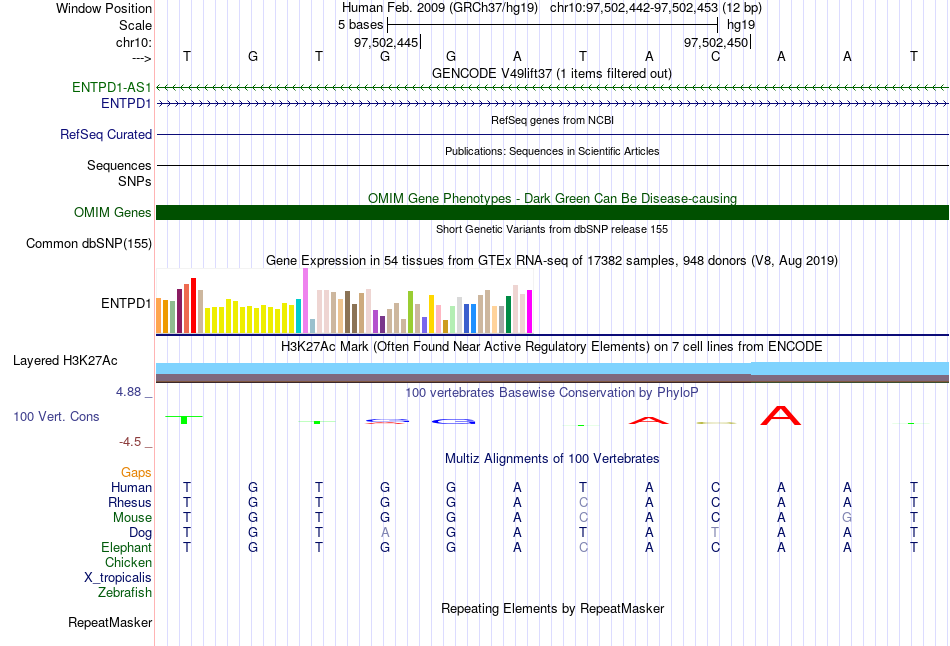The width and height of the screenshot is (950, 646).
Task: Click the OMIM Genes track label
Action: 113,213
